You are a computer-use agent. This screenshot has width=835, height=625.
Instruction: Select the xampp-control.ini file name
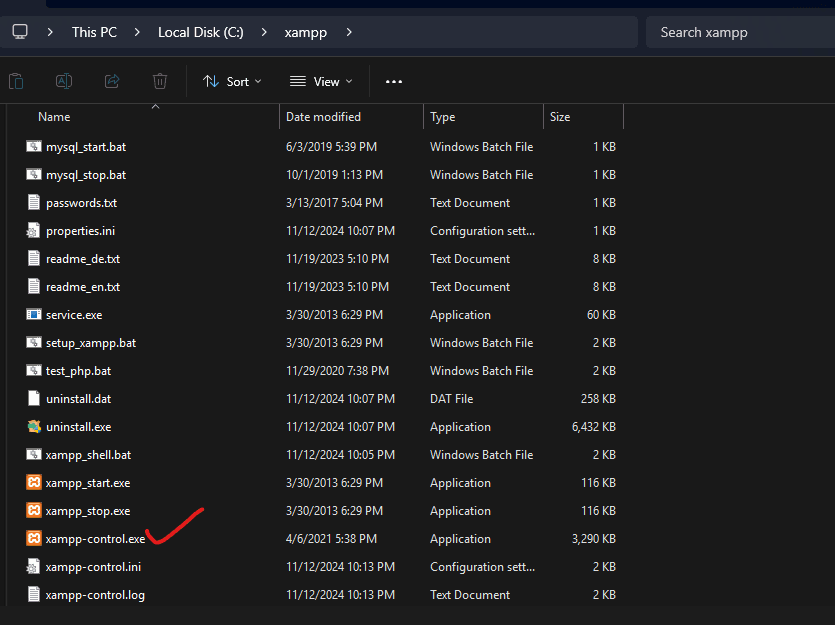pyautogui.click(x=93, y=567)
